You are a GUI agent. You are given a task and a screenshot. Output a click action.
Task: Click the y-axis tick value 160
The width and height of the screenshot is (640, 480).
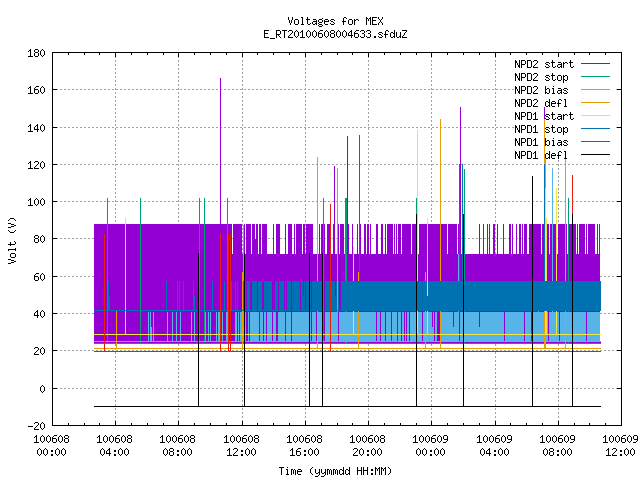(36, 90)
